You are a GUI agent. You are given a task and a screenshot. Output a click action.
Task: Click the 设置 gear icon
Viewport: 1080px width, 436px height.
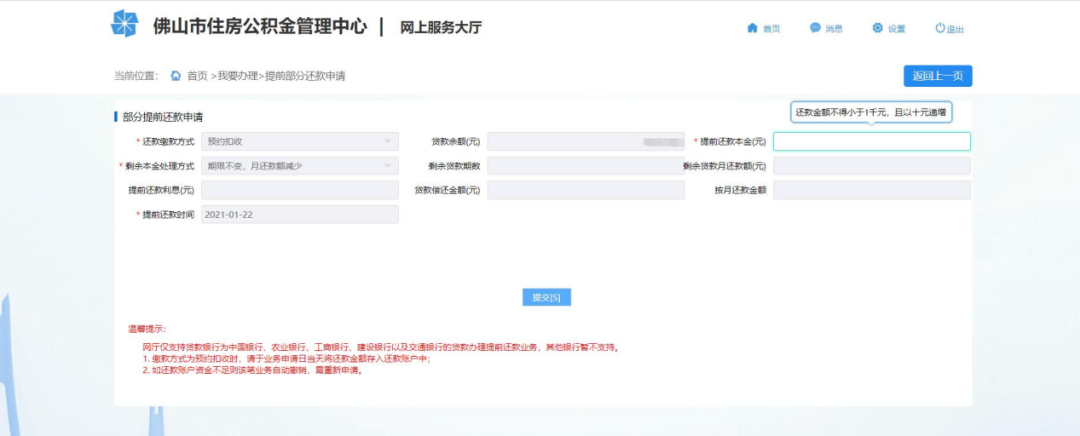[x=878, y=28]
